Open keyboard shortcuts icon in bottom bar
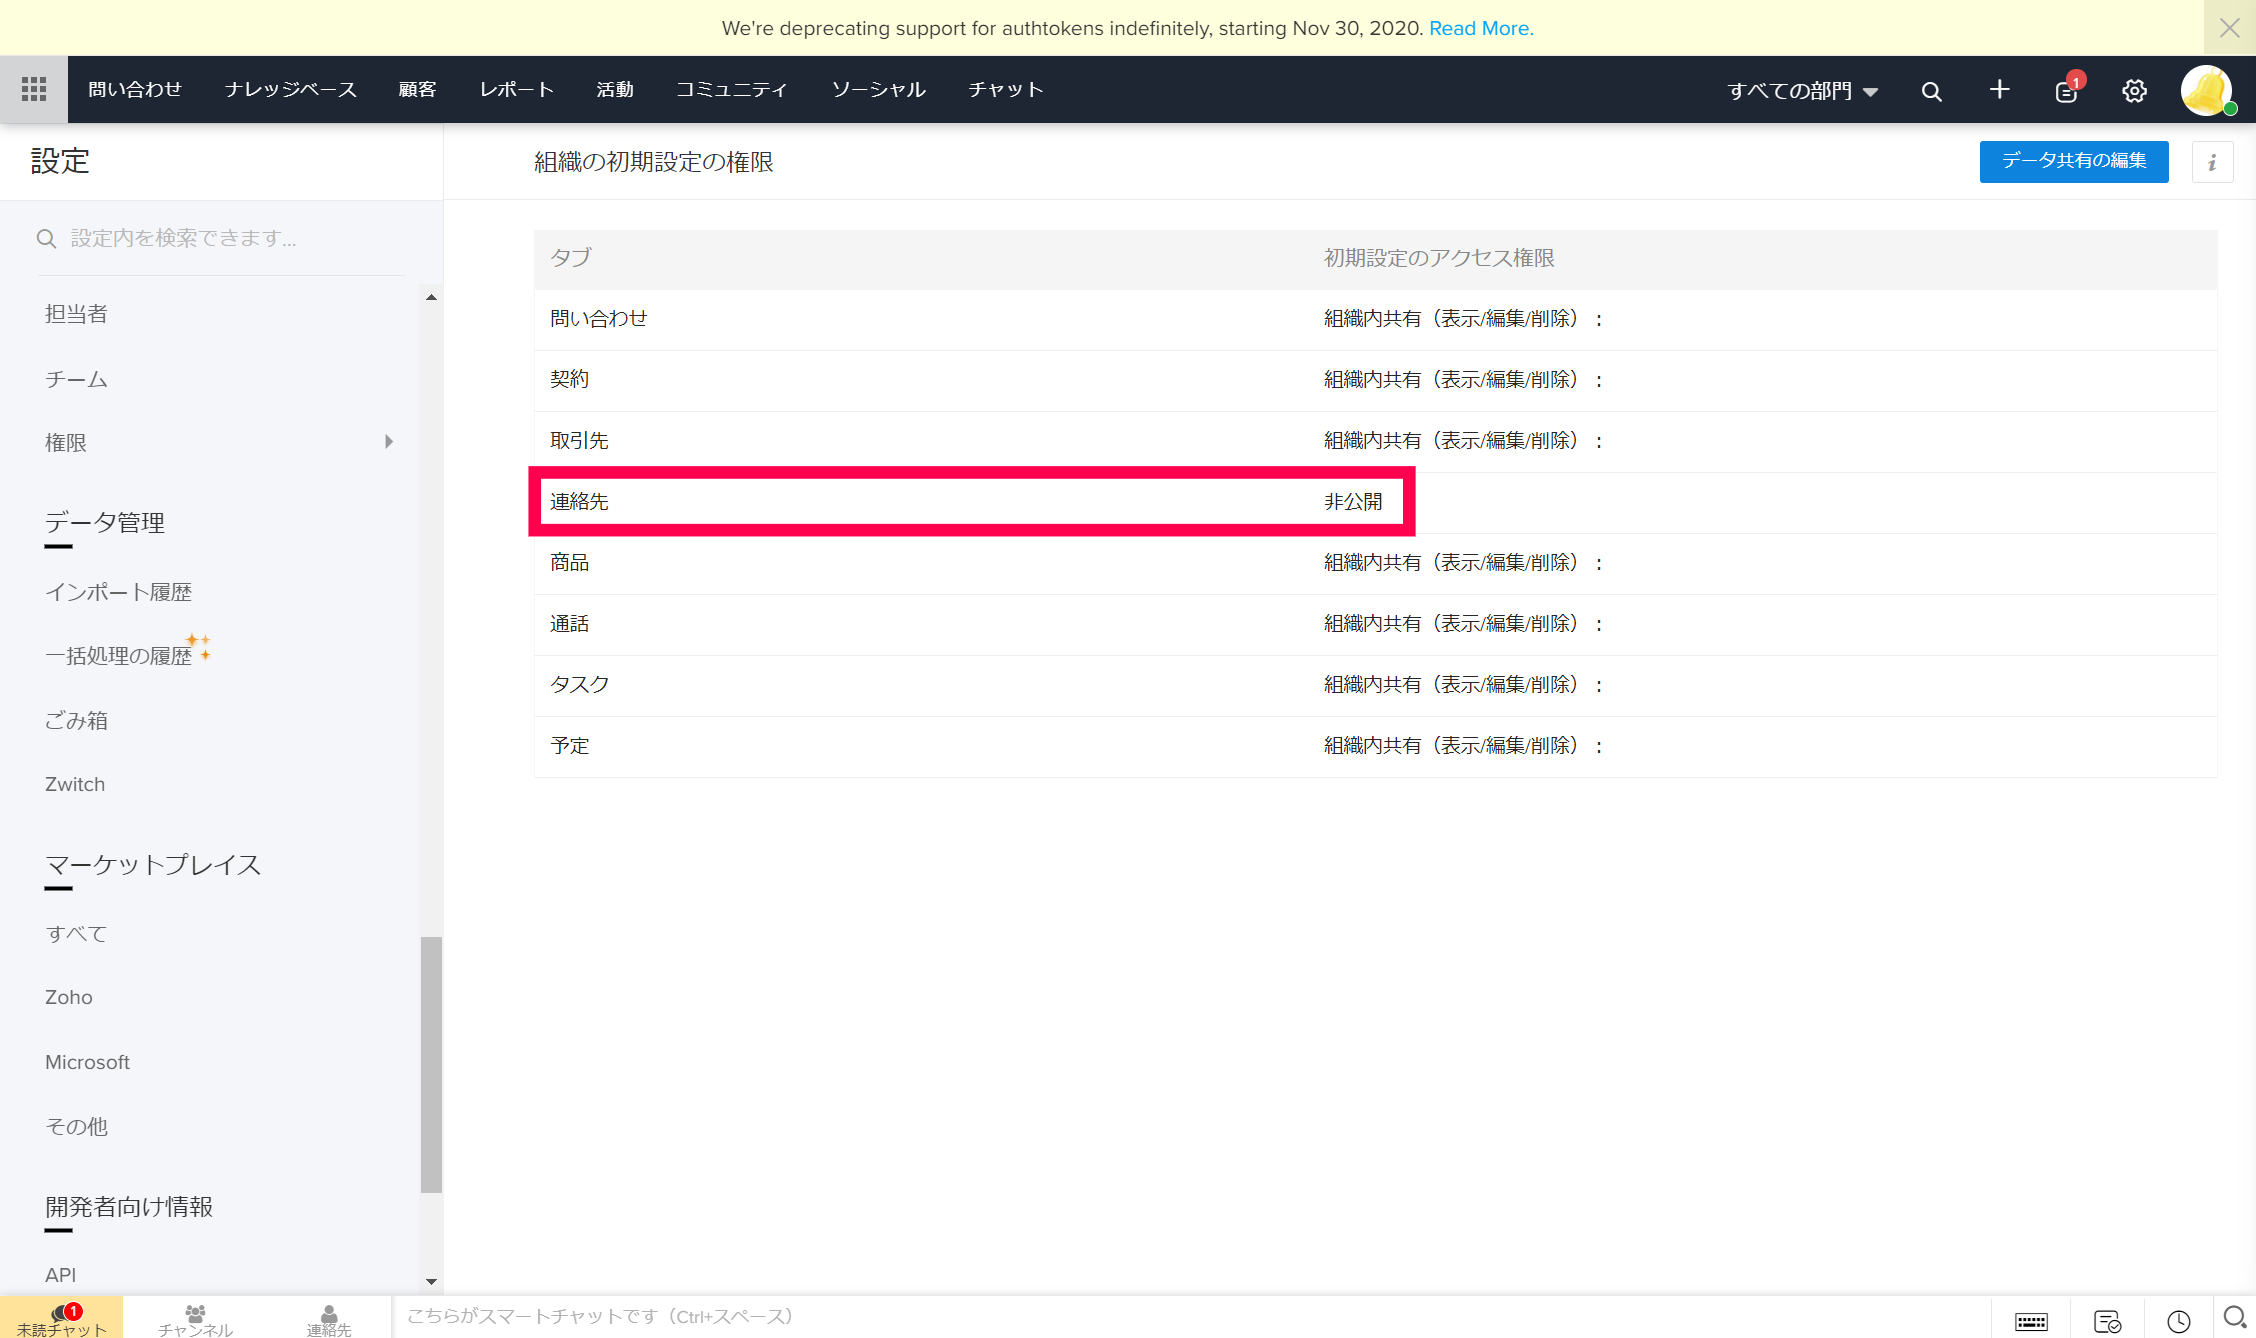This screenshot has height=1338, width=2256. pyautogui.click(x=2031, y=1321)
